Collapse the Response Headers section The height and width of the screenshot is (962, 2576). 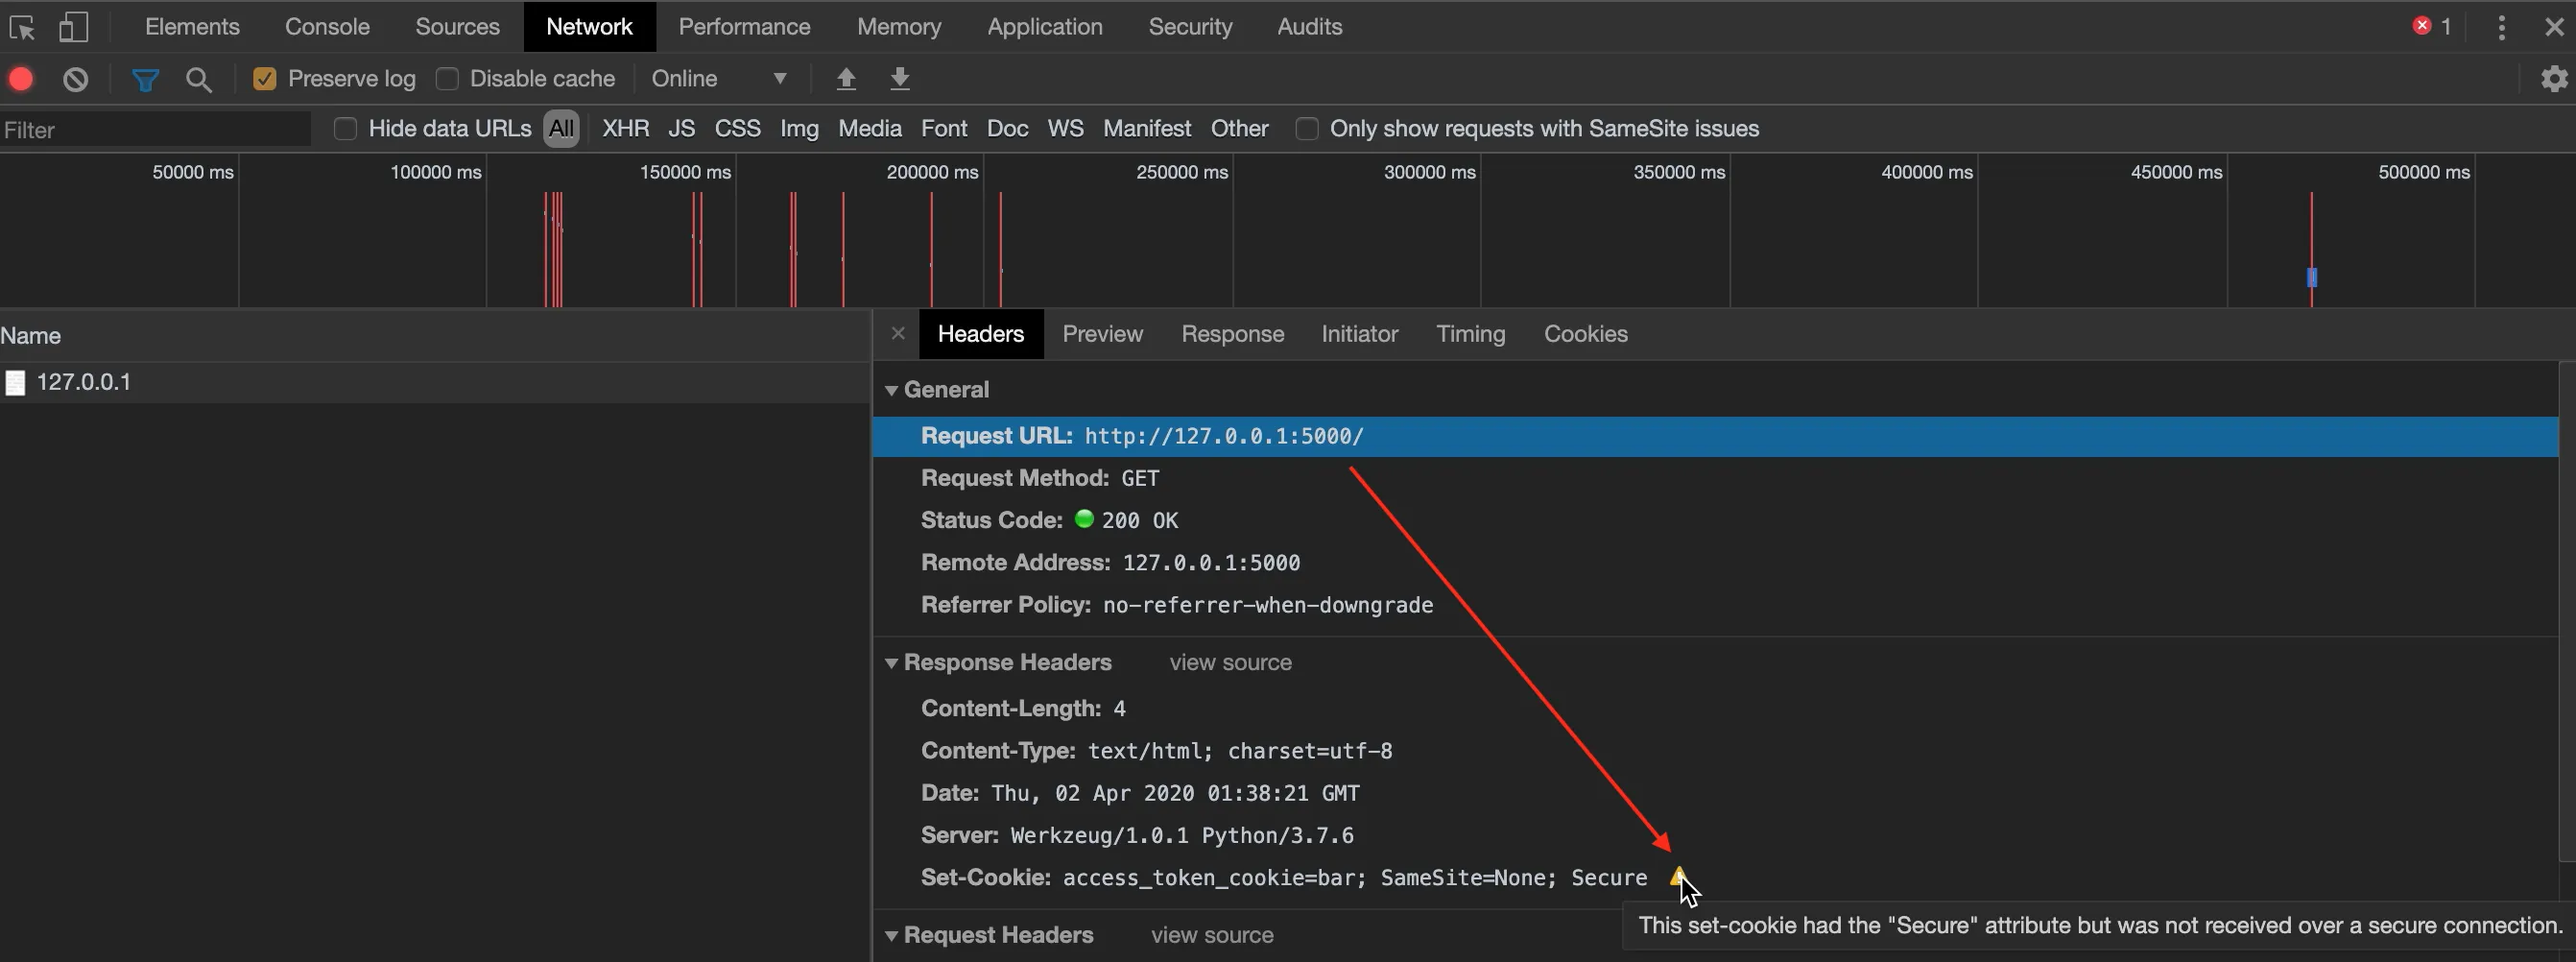tap(891, 663)
